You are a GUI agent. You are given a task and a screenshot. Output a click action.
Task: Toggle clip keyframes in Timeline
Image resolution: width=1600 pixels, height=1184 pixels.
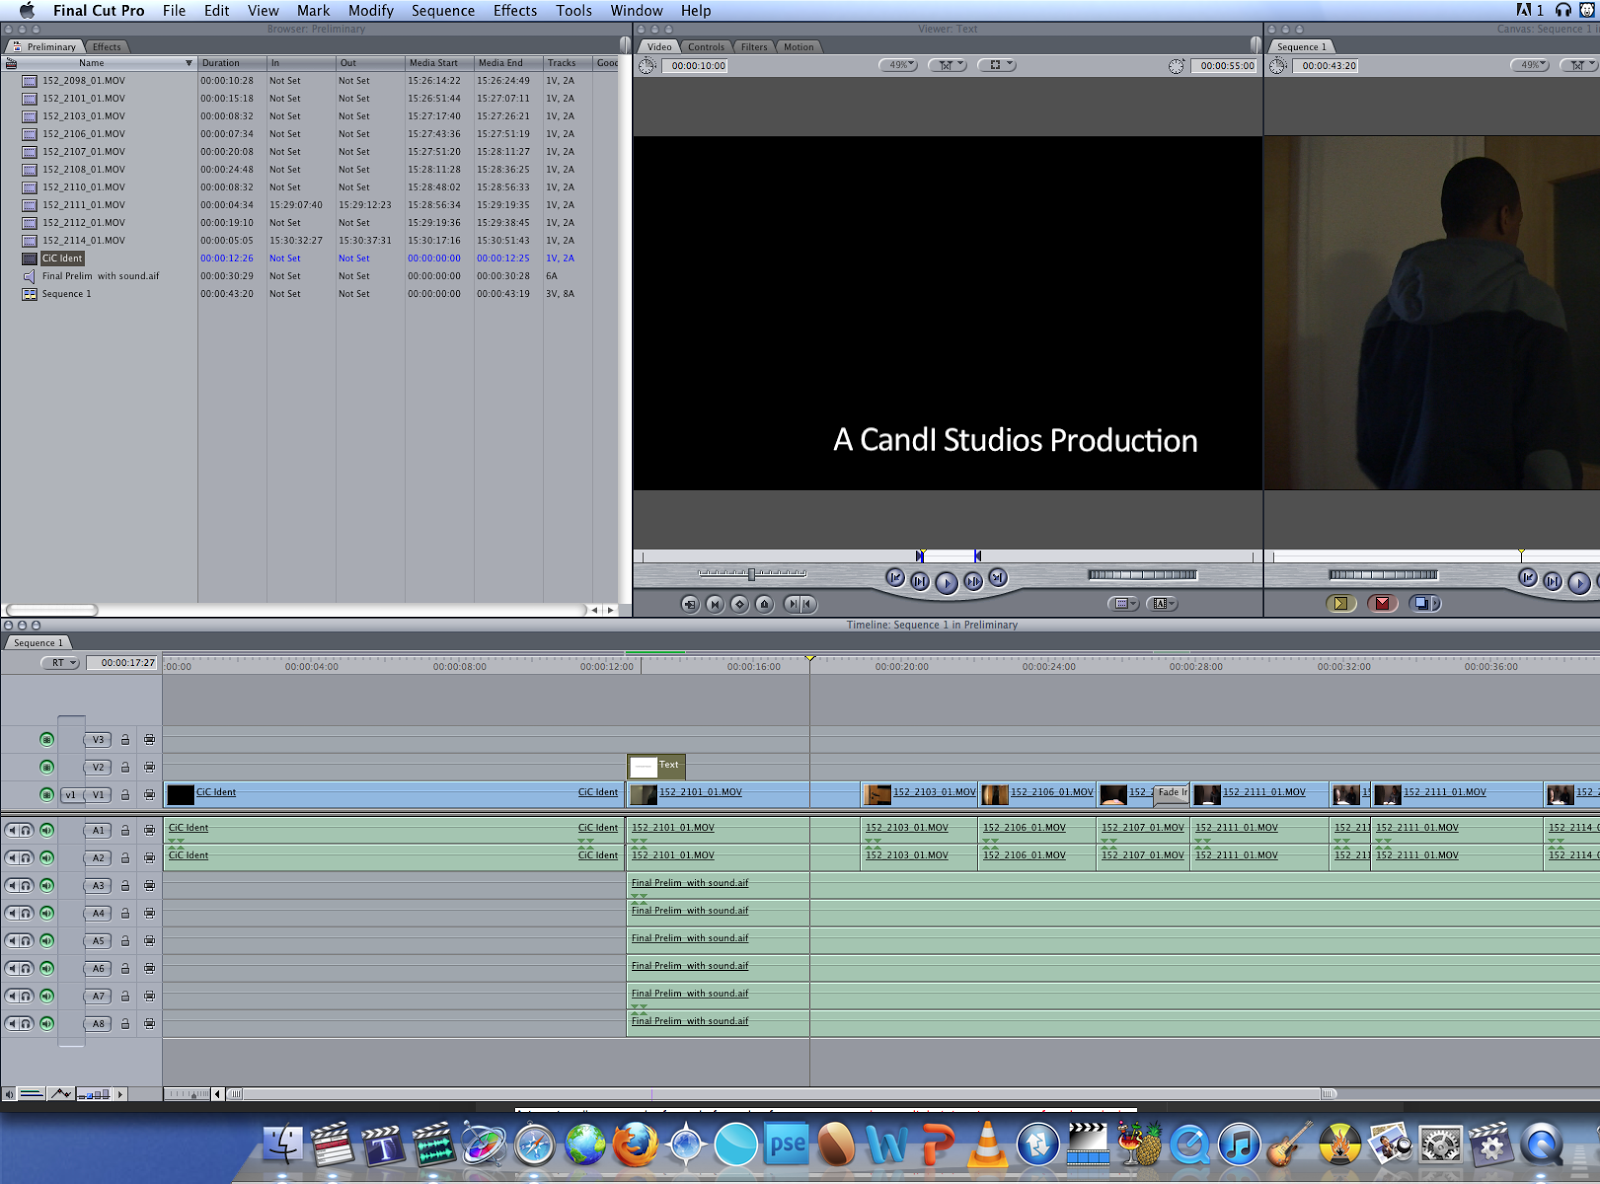[32, 1094]
